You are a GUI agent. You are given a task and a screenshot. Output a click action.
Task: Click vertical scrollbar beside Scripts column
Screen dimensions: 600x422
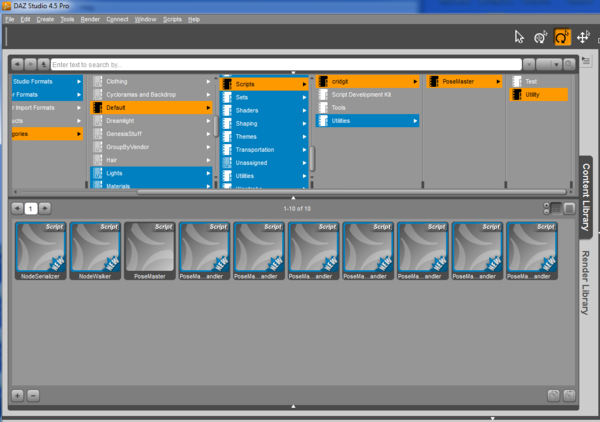click(x=312, y=158)
